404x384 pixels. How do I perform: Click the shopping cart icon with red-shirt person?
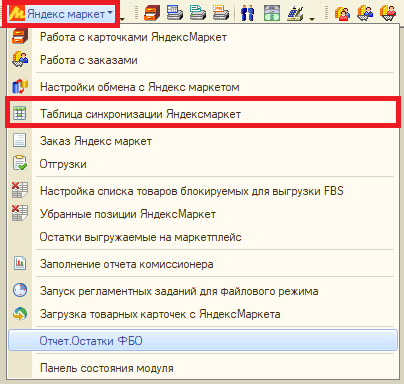click(388, 14)
